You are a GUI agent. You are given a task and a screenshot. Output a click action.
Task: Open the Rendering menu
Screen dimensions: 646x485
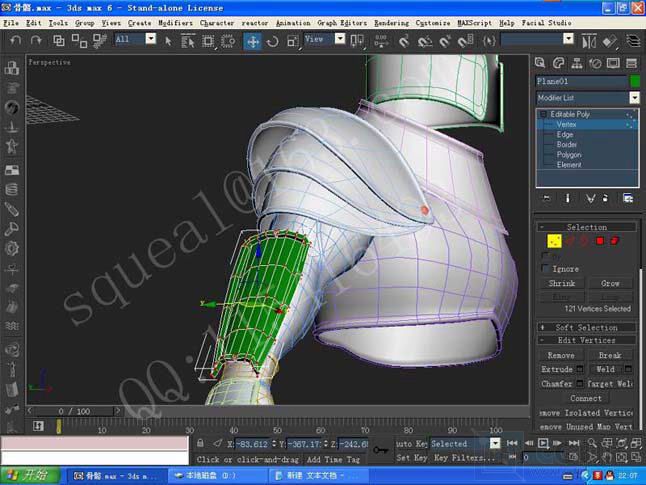coord(391,23)
